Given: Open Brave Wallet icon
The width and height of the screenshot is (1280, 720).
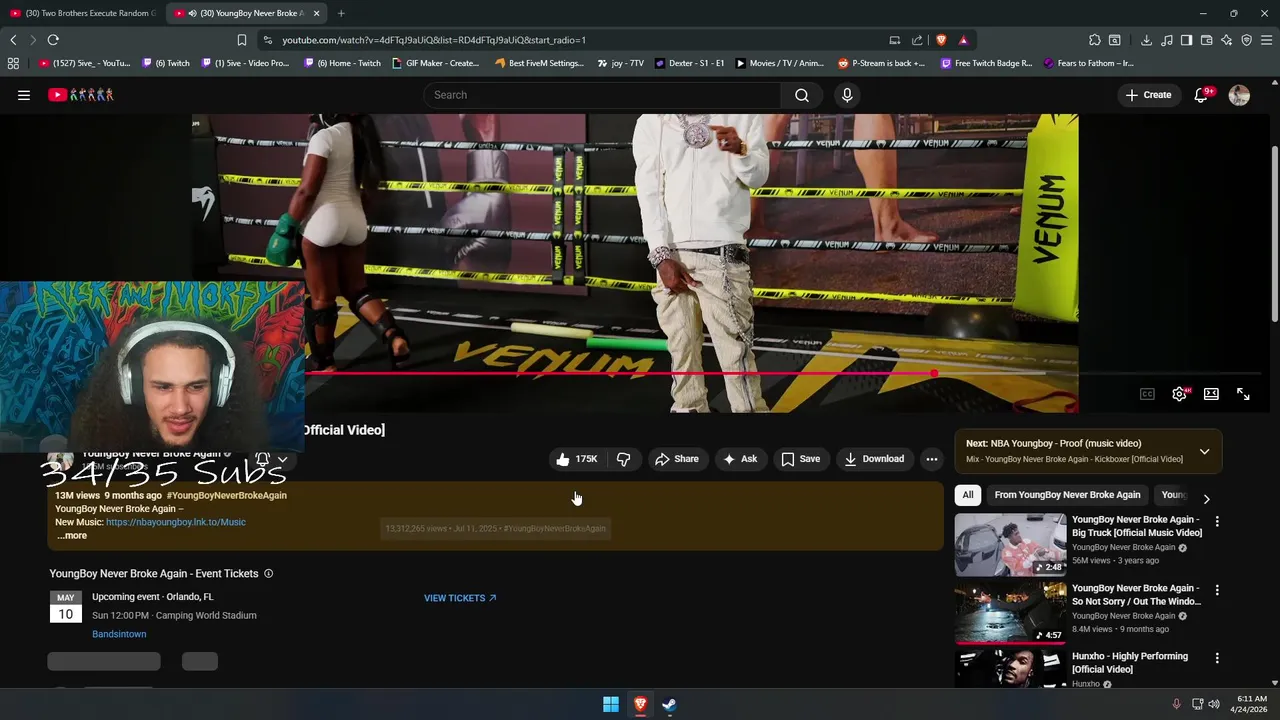Looking at the screenshot, I should (1206, 40).
